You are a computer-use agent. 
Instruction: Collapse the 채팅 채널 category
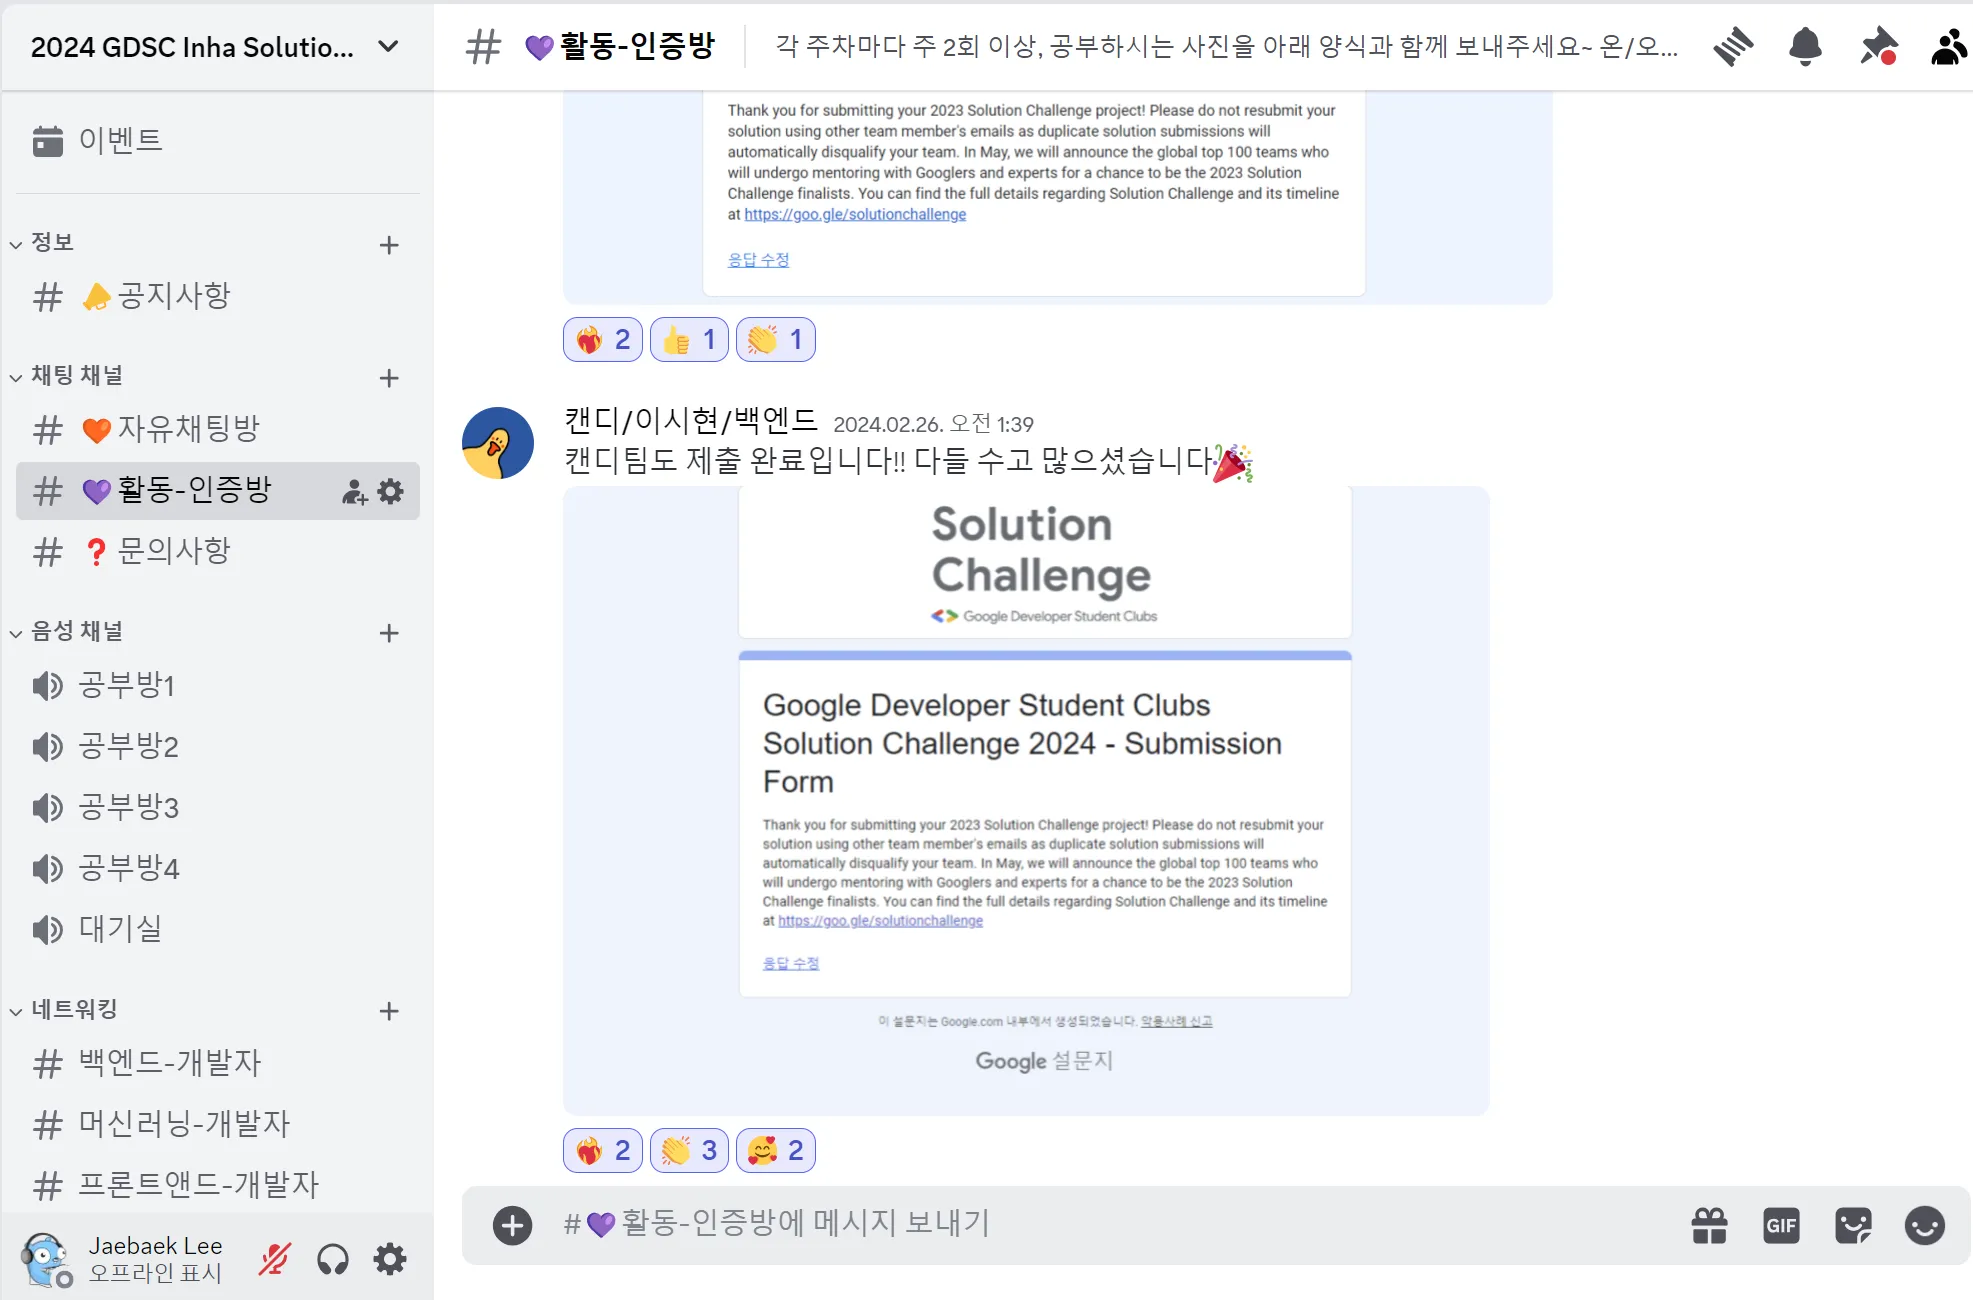[66, 376]
